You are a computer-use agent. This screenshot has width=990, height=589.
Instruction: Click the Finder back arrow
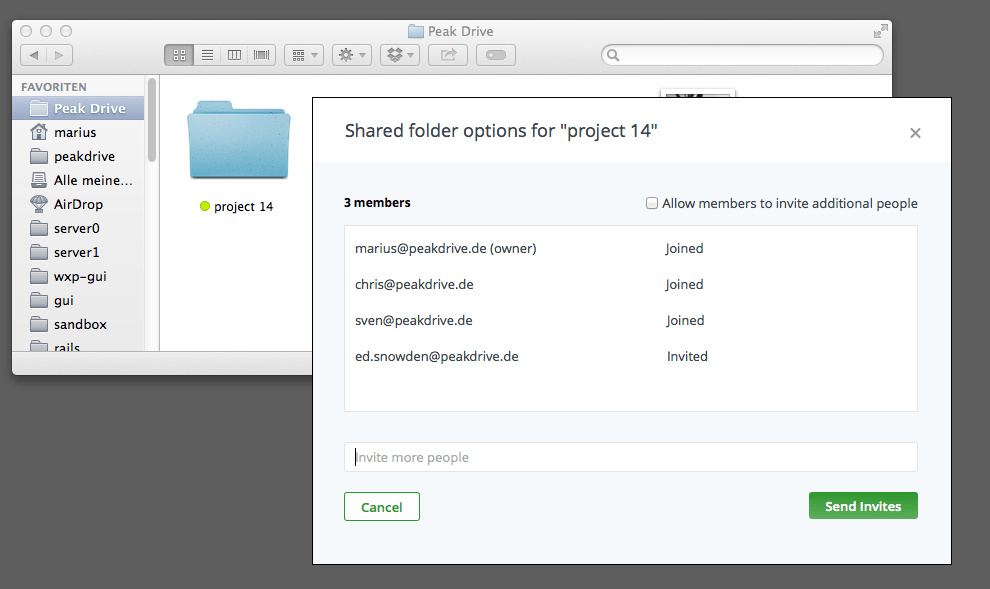(34, 55)
